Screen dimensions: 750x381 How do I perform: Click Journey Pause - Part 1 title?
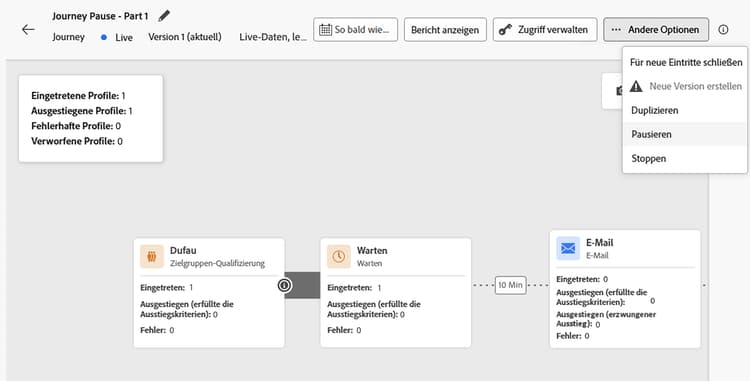pos(100,16)
